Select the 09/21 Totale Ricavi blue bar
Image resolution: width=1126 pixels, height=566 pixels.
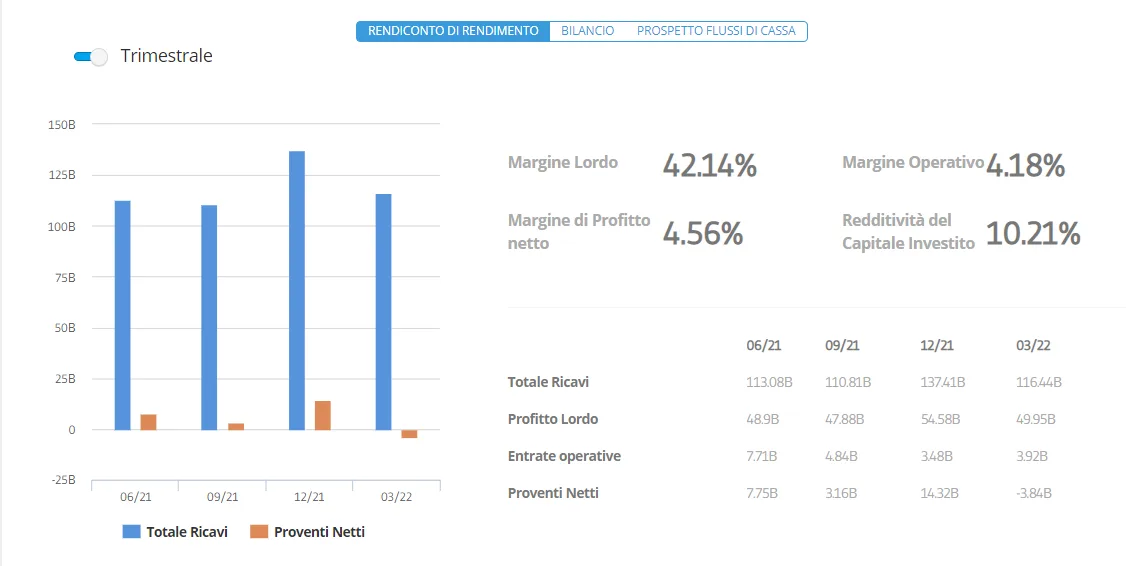(x=209, y=317)
